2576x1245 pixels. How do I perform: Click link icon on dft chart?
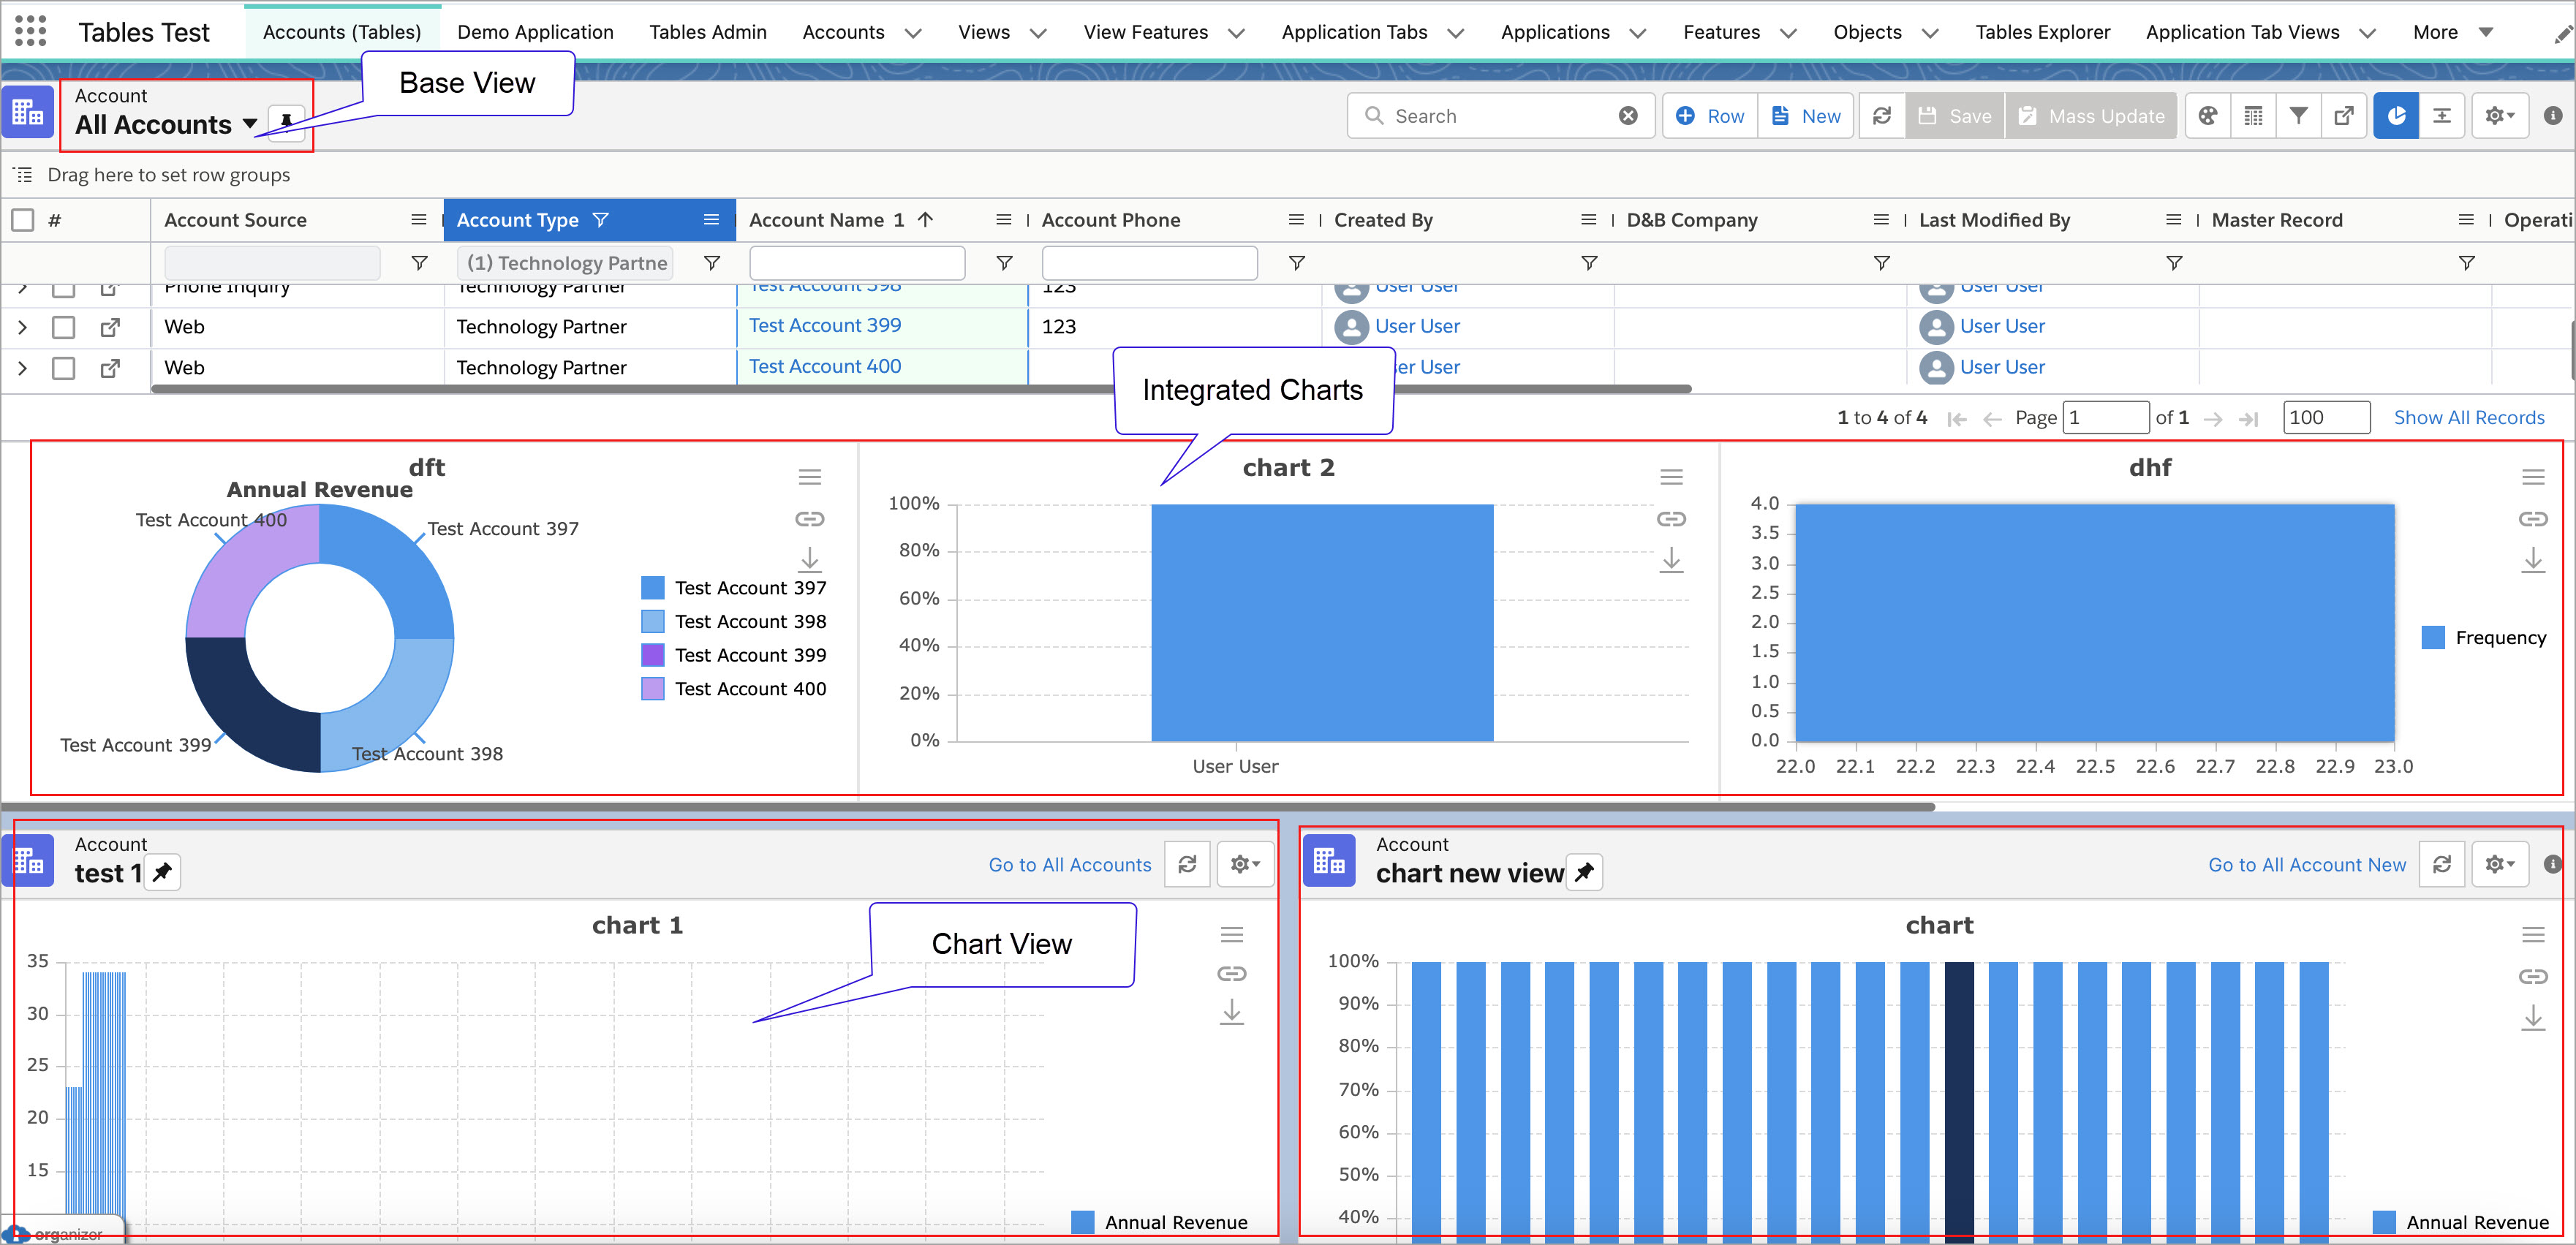(x=809, y=519)
